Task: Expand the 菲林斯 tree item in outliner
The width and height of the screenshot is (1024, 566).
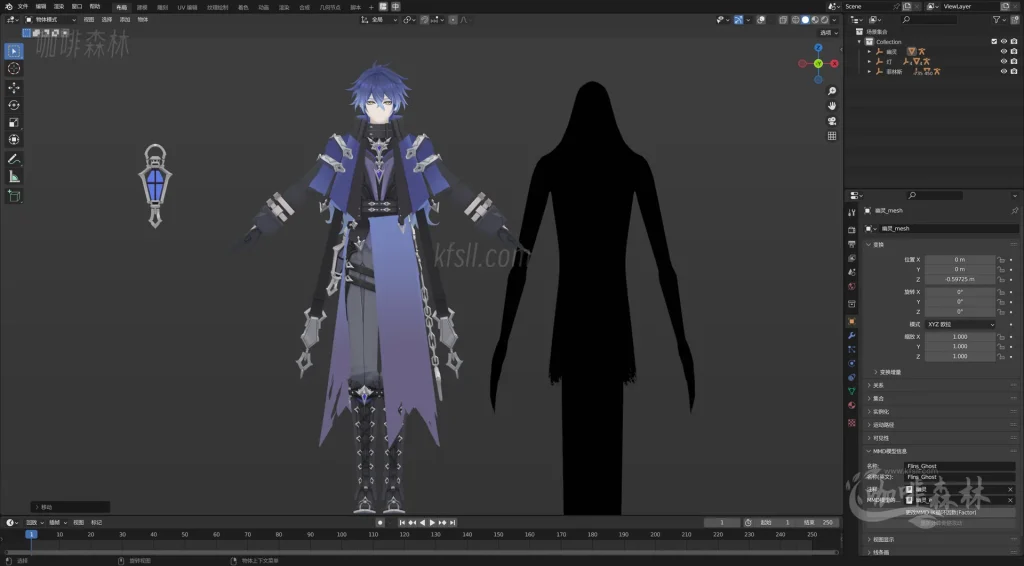Action: [869, 71]
